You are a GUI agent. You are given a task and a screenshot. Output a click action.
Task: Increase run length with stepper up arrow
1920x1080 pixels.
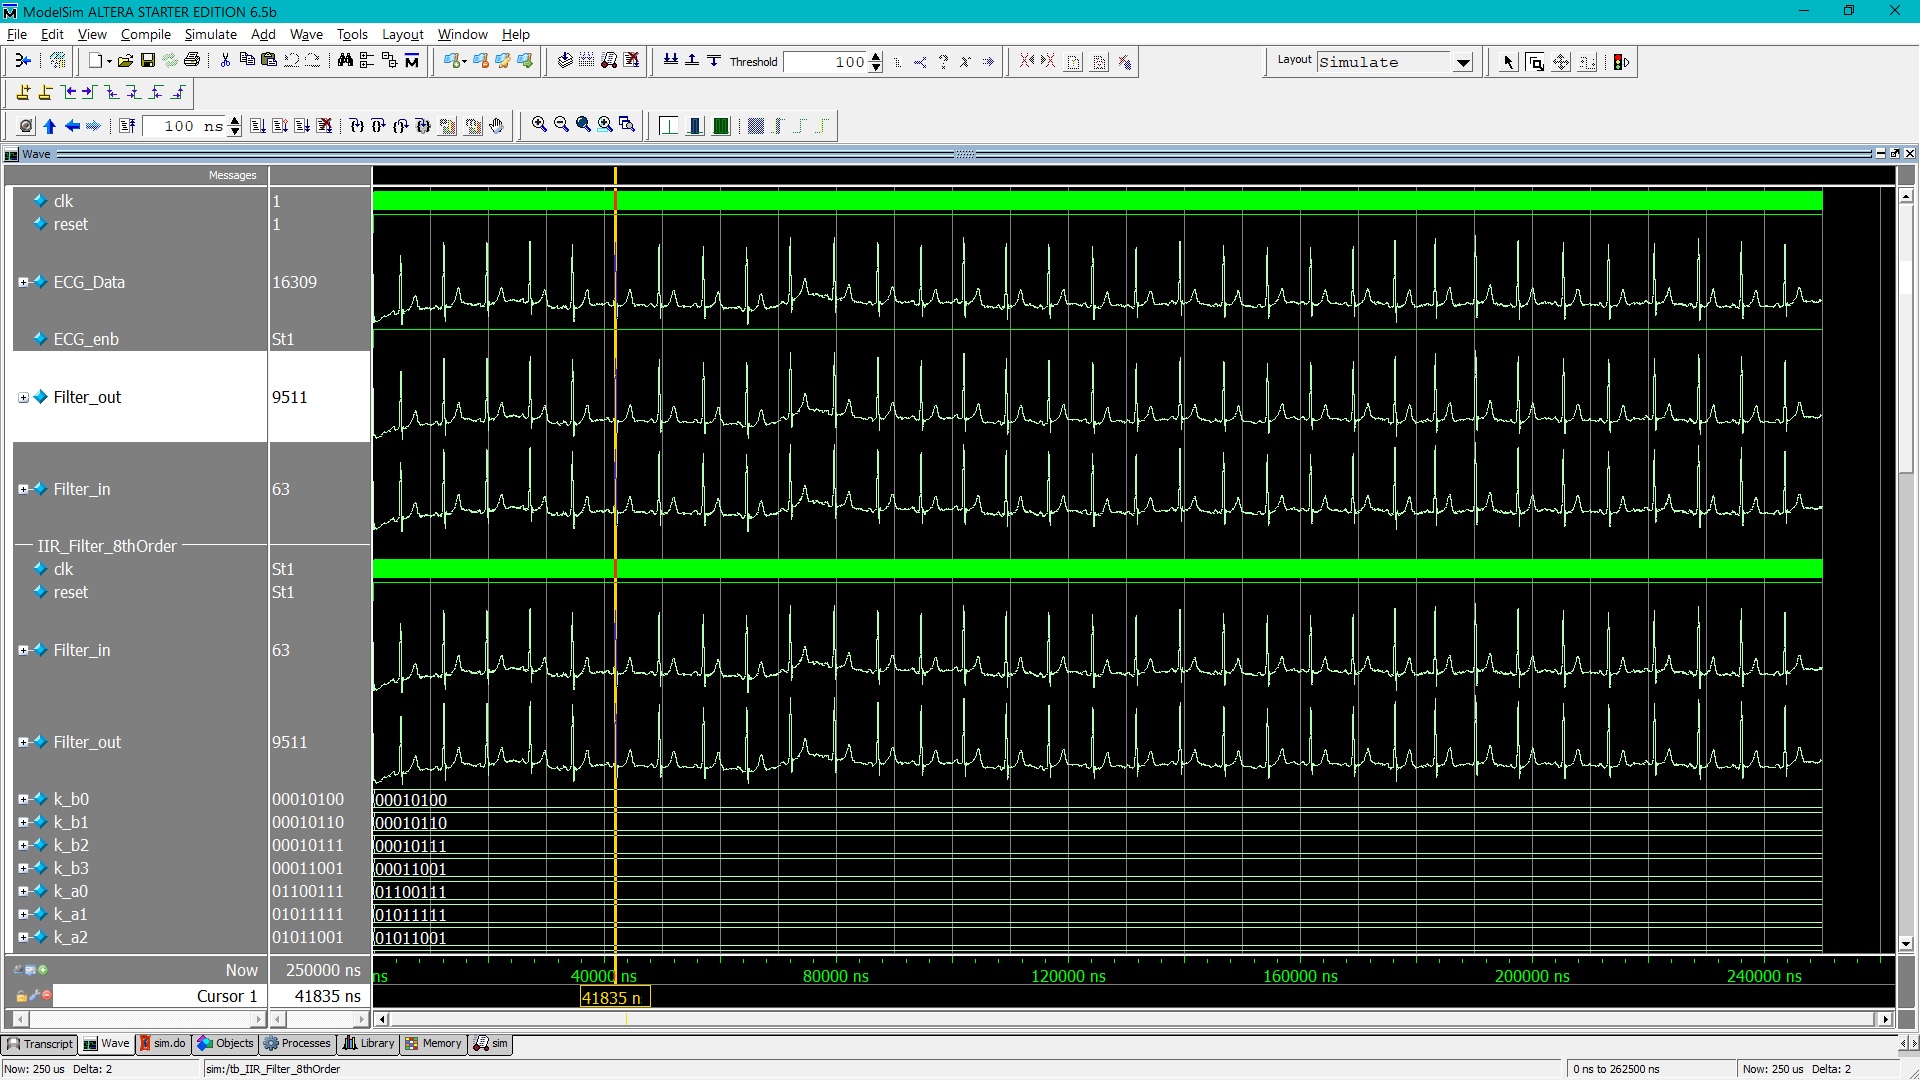click(x=235, y=120)
